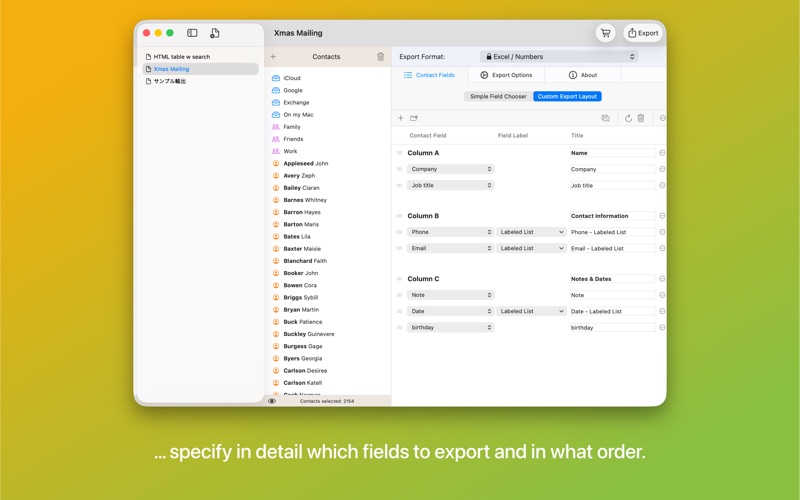Screen dimensions: 800x500
Task: Select the Friends group
Action: (x=293, y=139)
